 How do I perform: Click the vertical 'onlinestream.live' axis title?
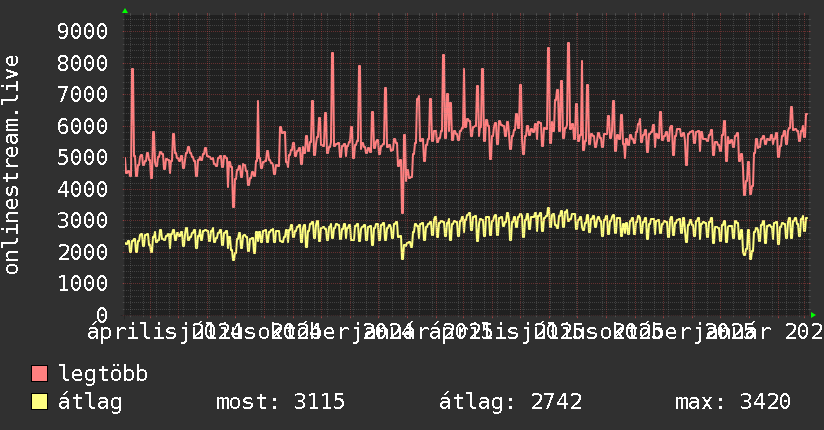[12, 165]
